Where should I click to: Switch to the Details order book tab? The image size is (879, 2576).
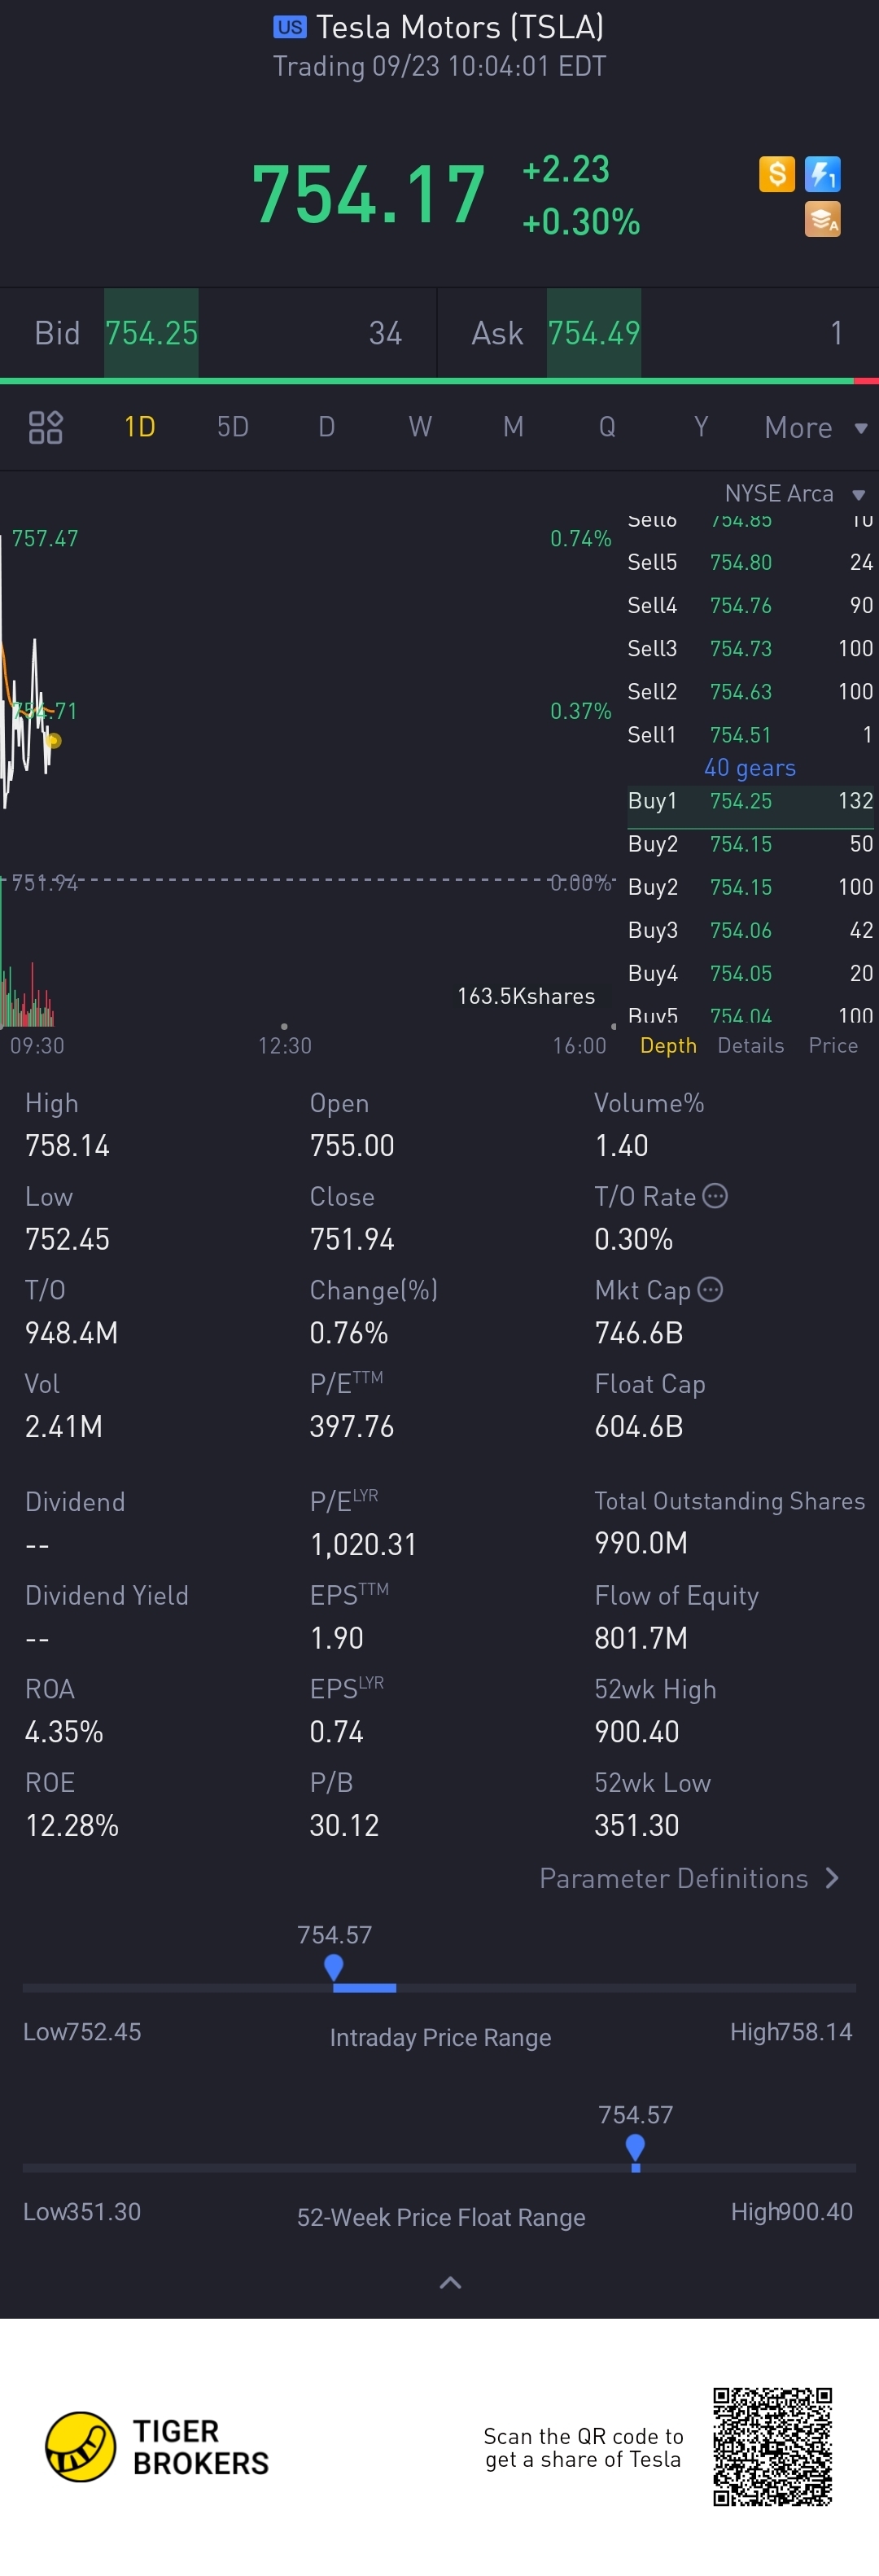tap(750, 1045)
